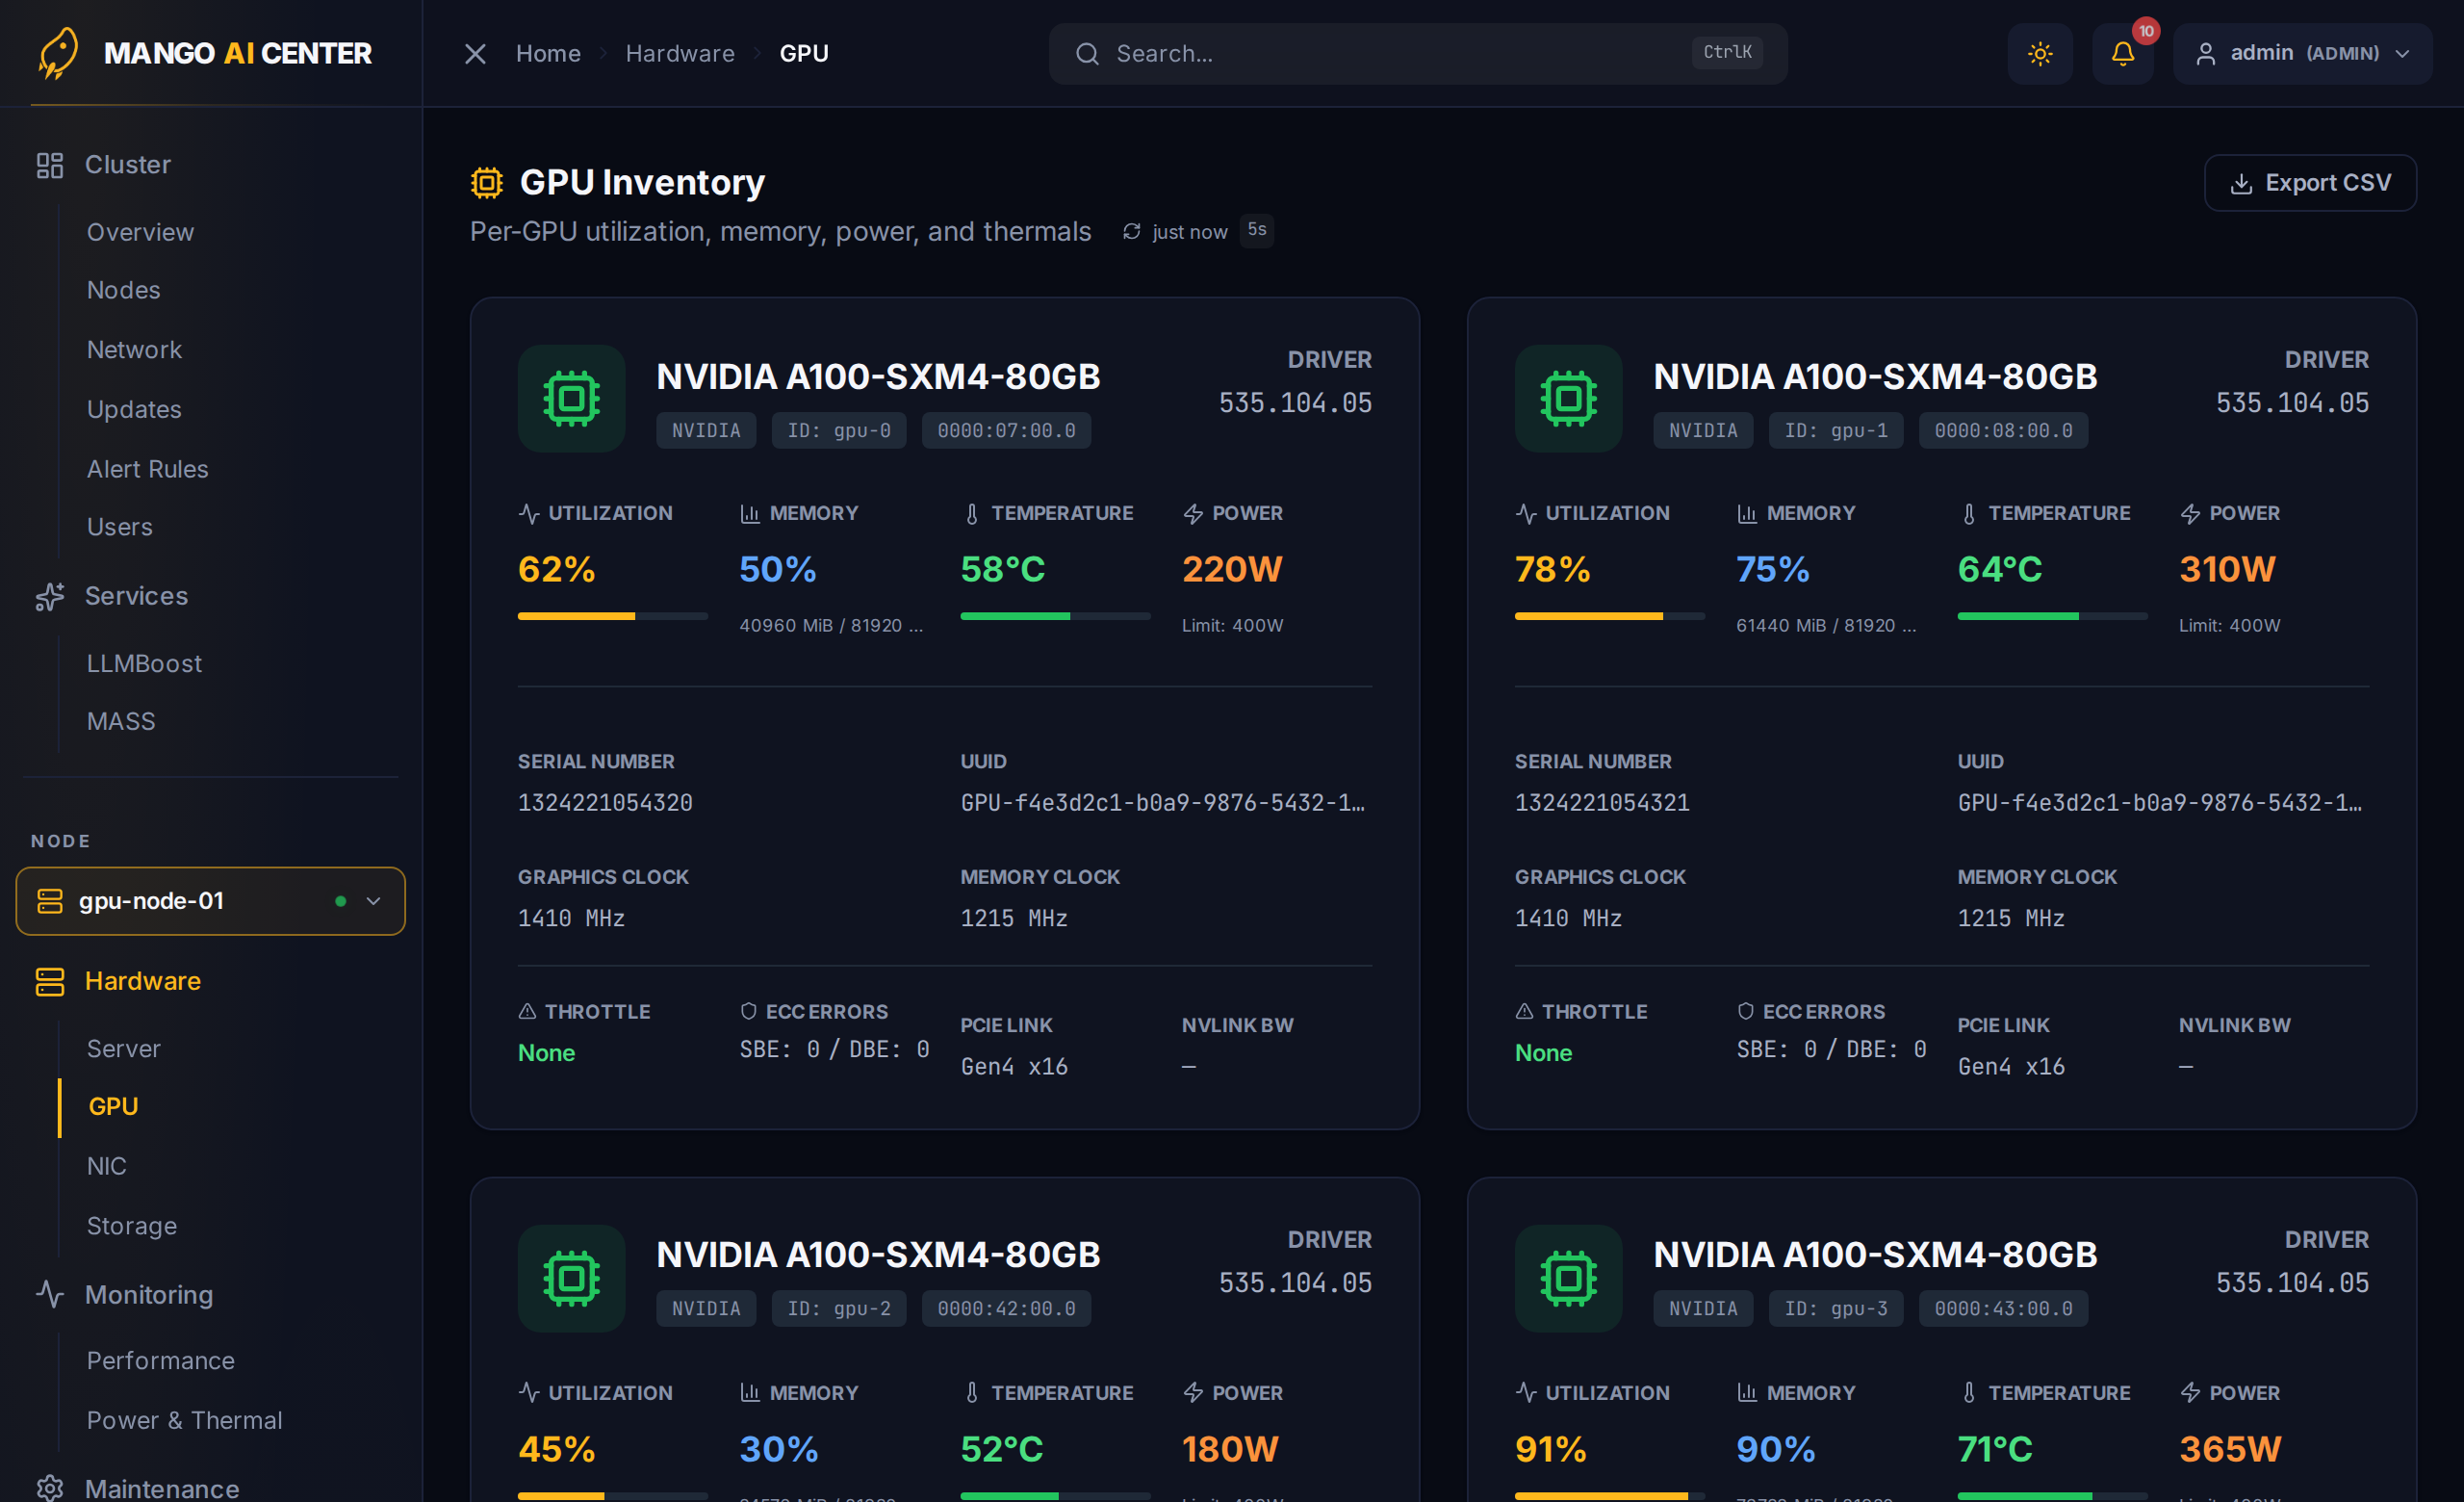Open NIC hardware page
Image resolution: width=2464 pixels, height=1502 pixels.
(106, 1167)
